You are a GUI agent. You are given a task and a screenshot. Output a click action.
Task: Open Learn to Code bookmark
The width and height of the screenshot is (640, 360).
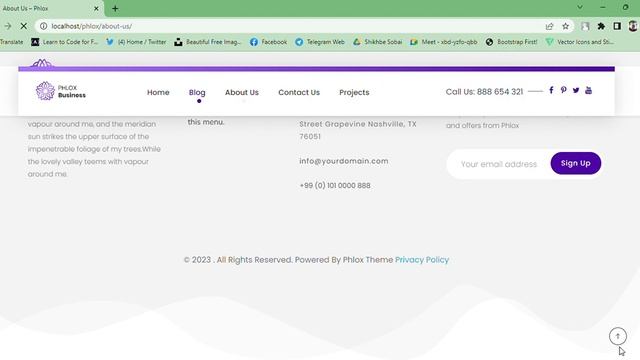pyautogui.click(x=64, y=42)
